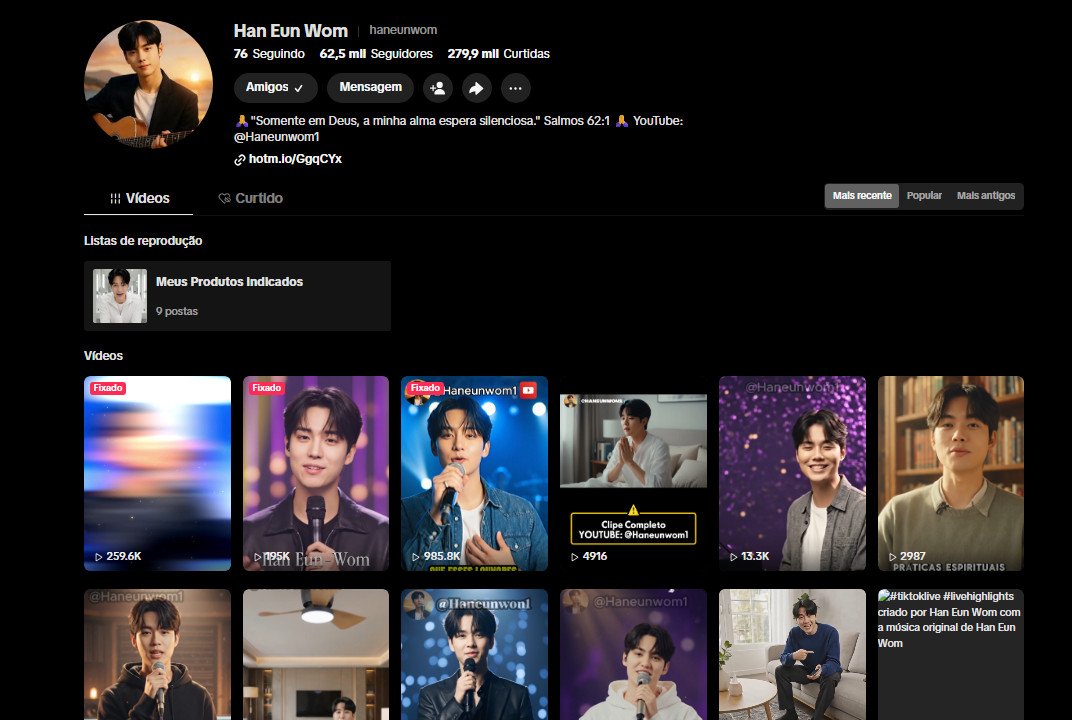1072x720 pixels.
Task: Click the heart icon on Curtido tab
Action: click(224, 198)
